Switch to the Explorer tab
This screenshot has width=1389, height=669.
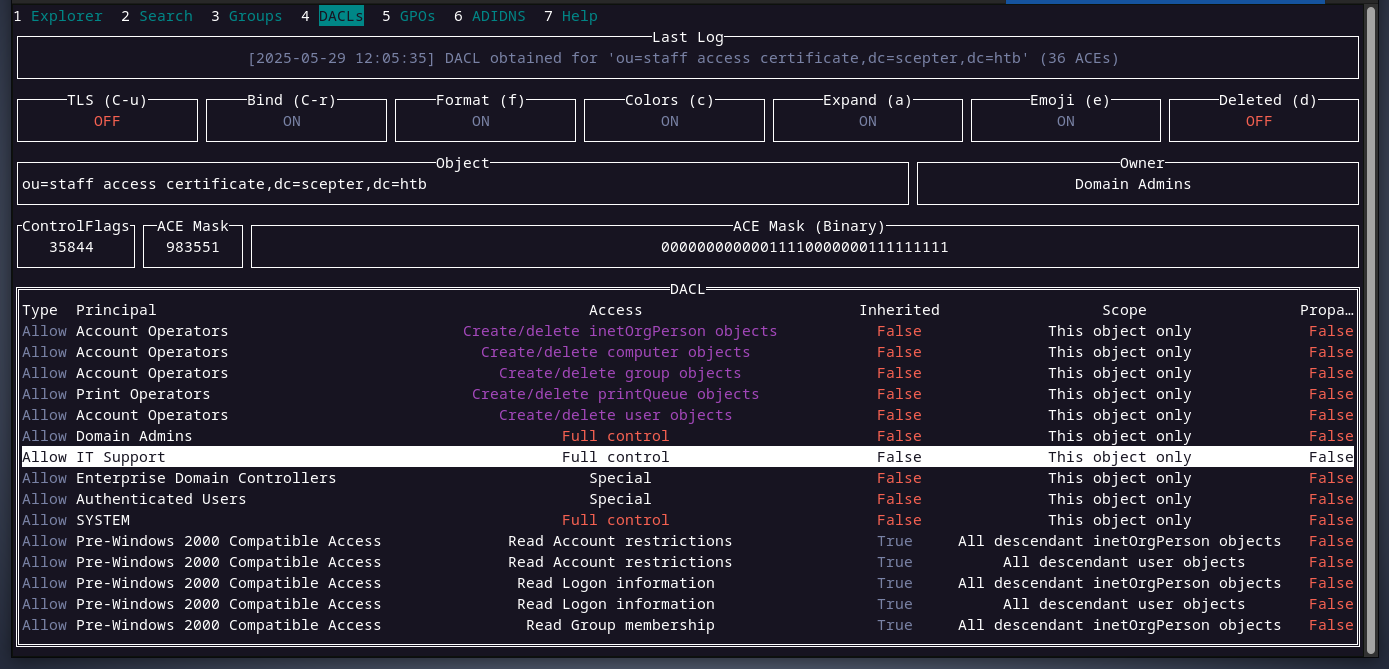pyautogui.click(x=66, y=16)
